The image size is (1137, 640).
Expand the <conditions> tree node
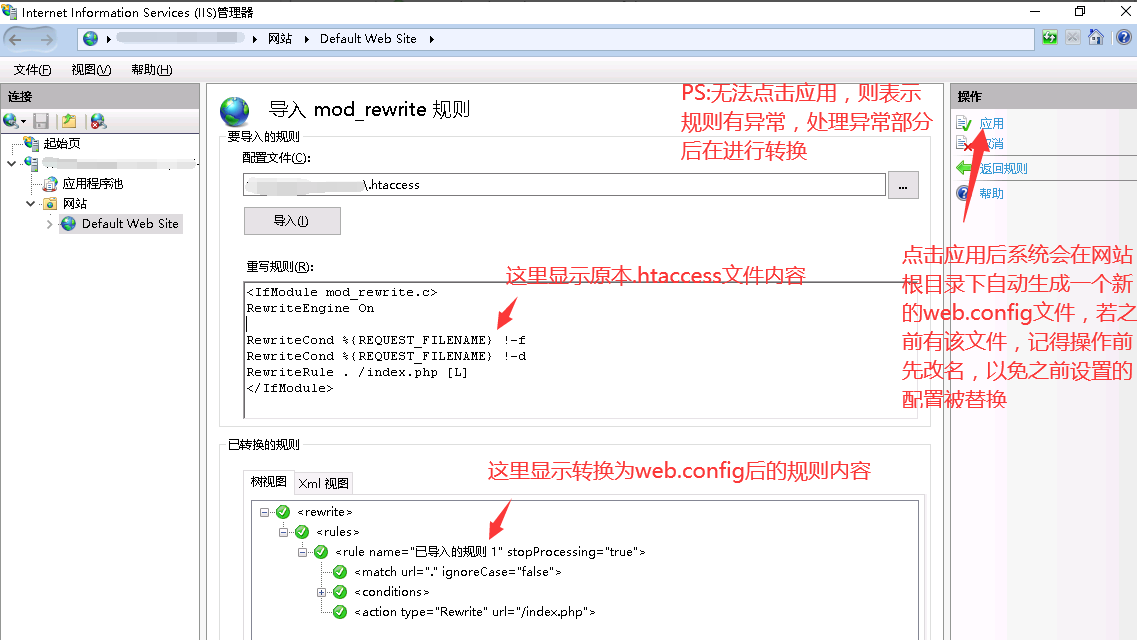click(322, 592)
